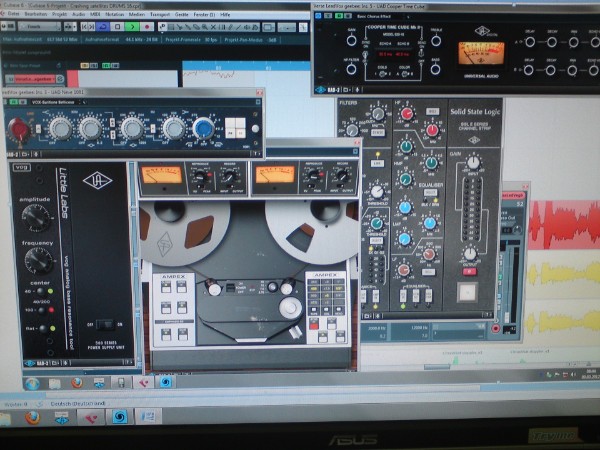The height and width of the screenshot is (450, 600).
Task: Click the inner Windows Start orb
Action: coord(32,383)
